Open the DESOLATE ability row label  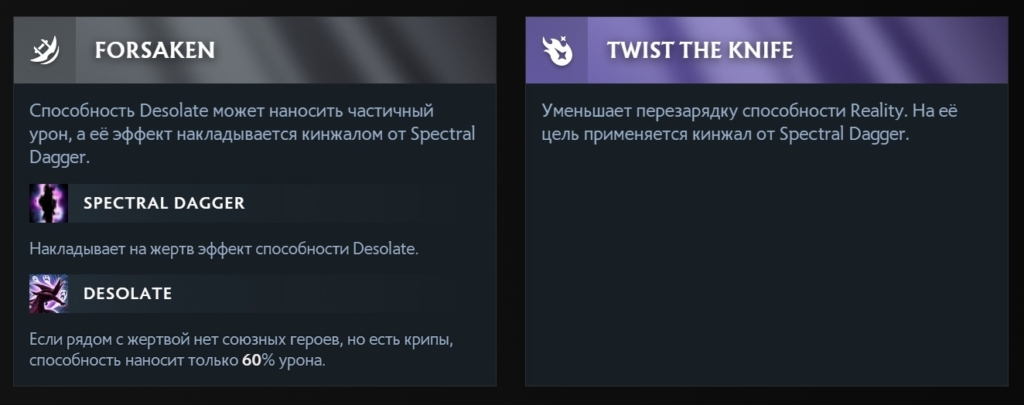[128, 294]
